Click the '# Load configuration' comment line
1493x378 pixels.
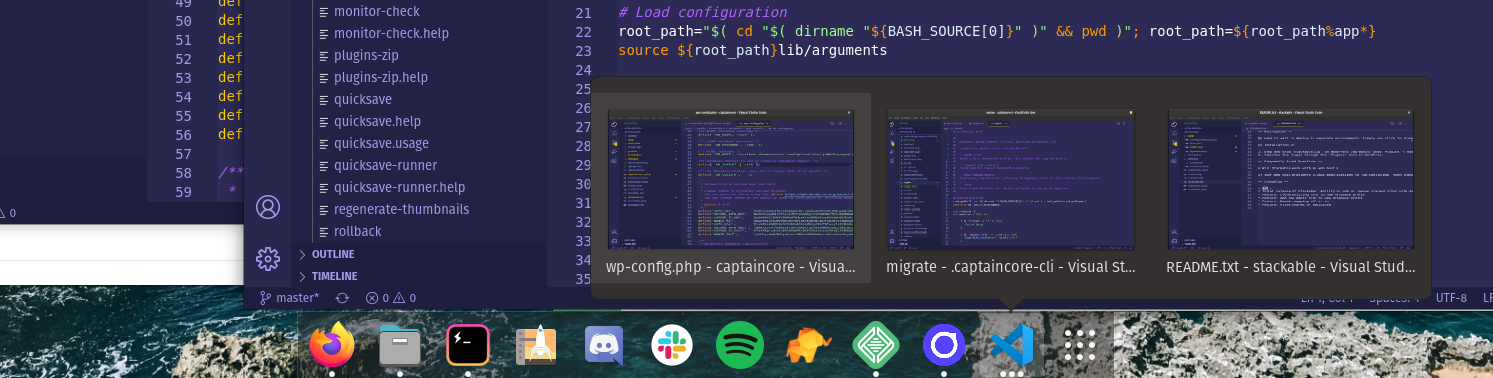[702, 13]
